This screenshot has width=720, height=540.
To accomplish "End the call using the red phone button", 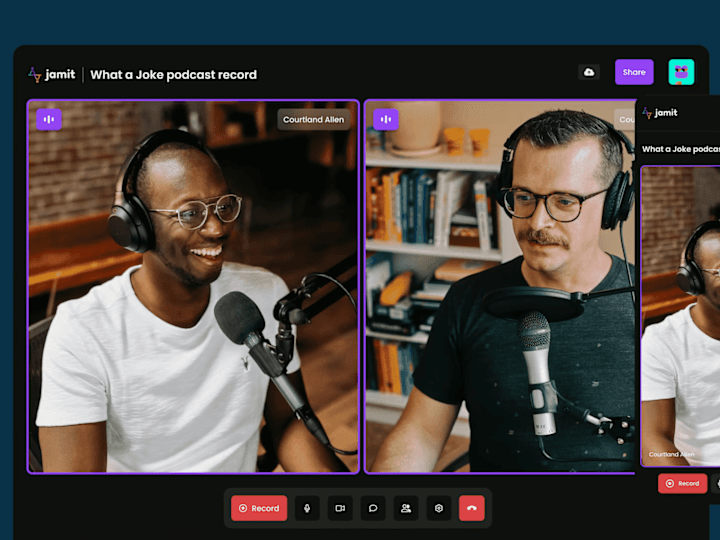I will [x=472, y=508].
